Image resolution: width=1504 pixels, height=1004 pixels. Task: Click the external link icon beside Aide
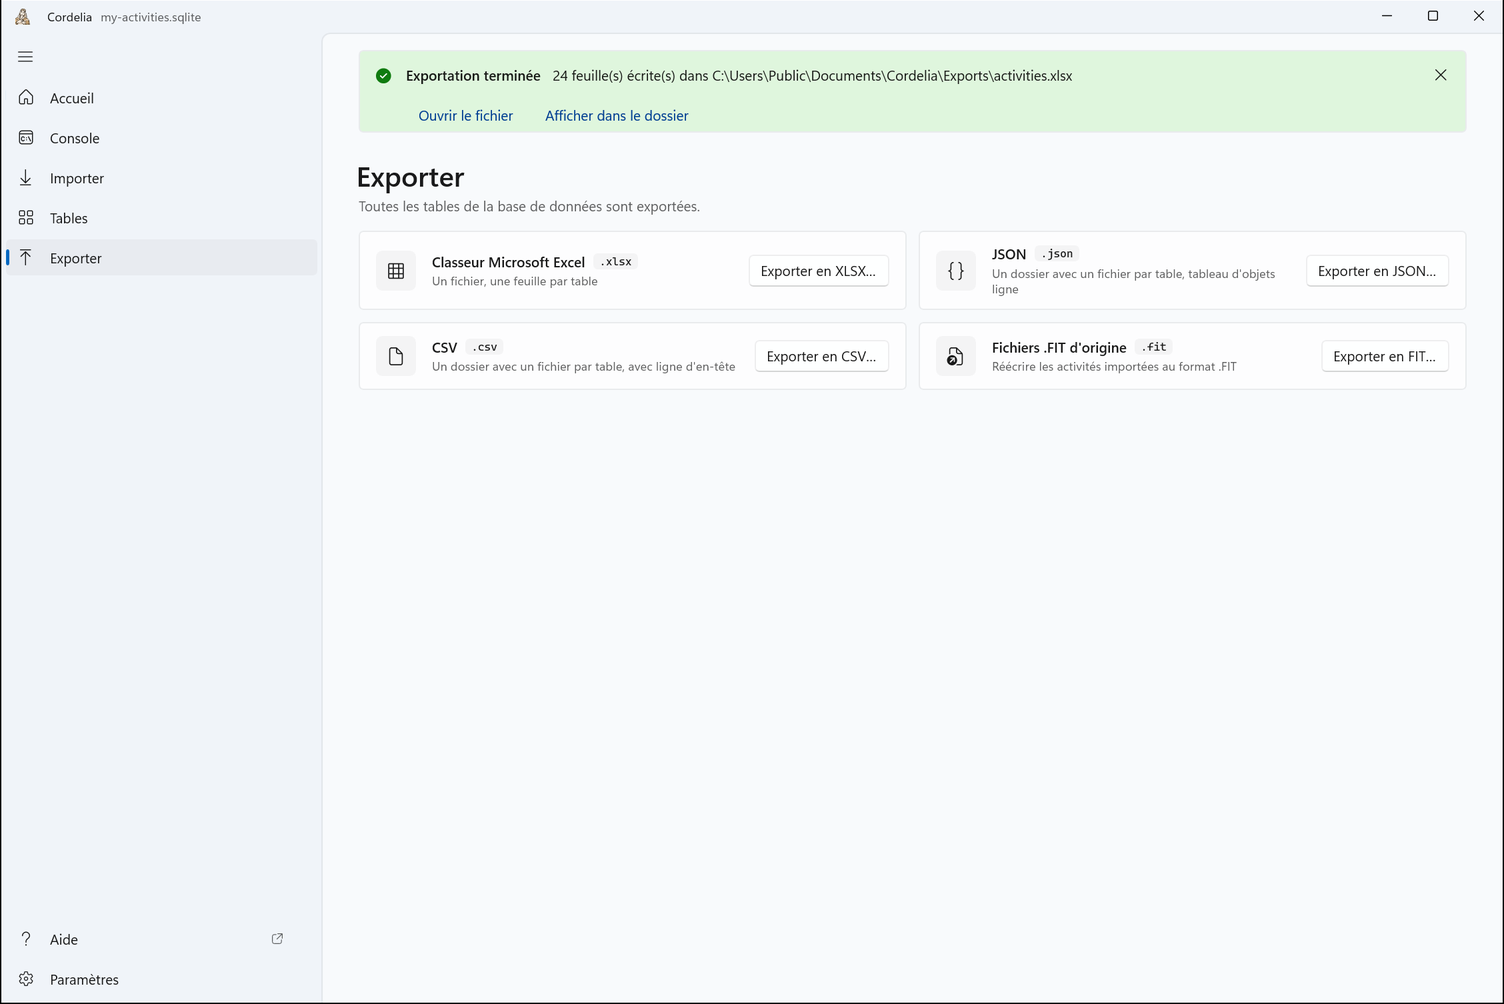pyautogui.click(x=277, y=939)
